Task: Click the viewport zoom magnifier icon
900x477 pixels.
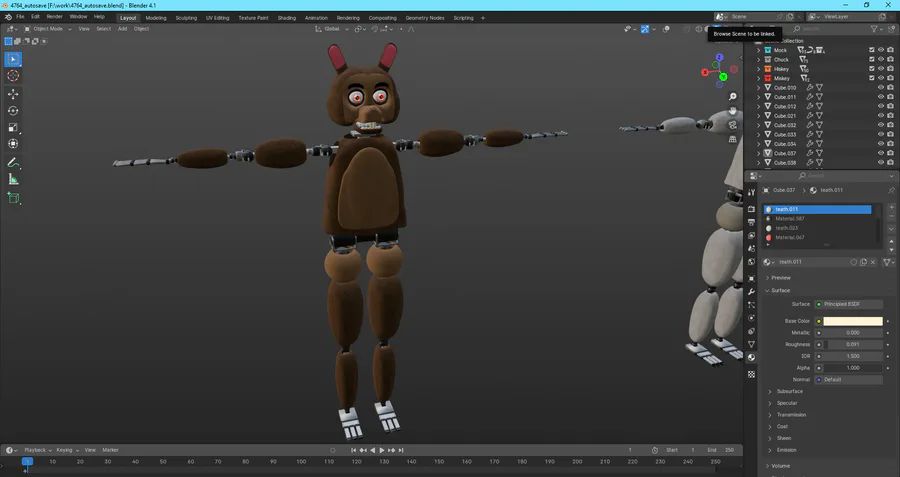Action: [732, 96]
